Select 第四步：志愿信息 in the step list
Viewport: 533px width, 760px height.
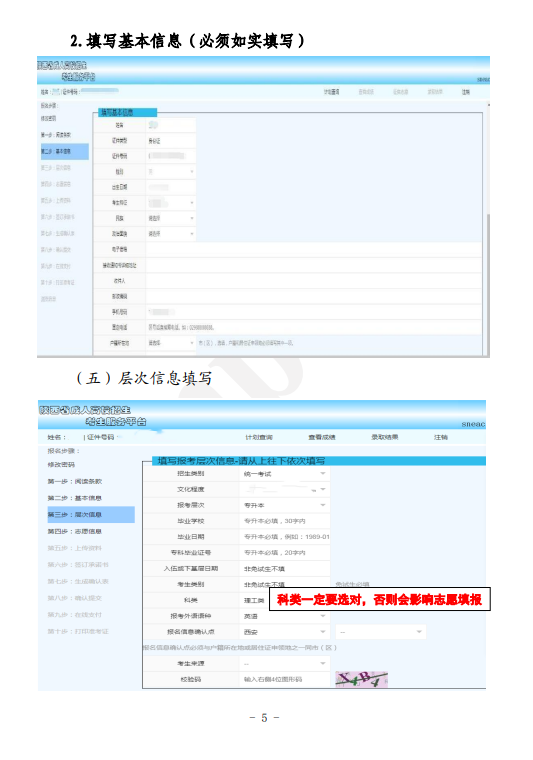tap(75, 532)
